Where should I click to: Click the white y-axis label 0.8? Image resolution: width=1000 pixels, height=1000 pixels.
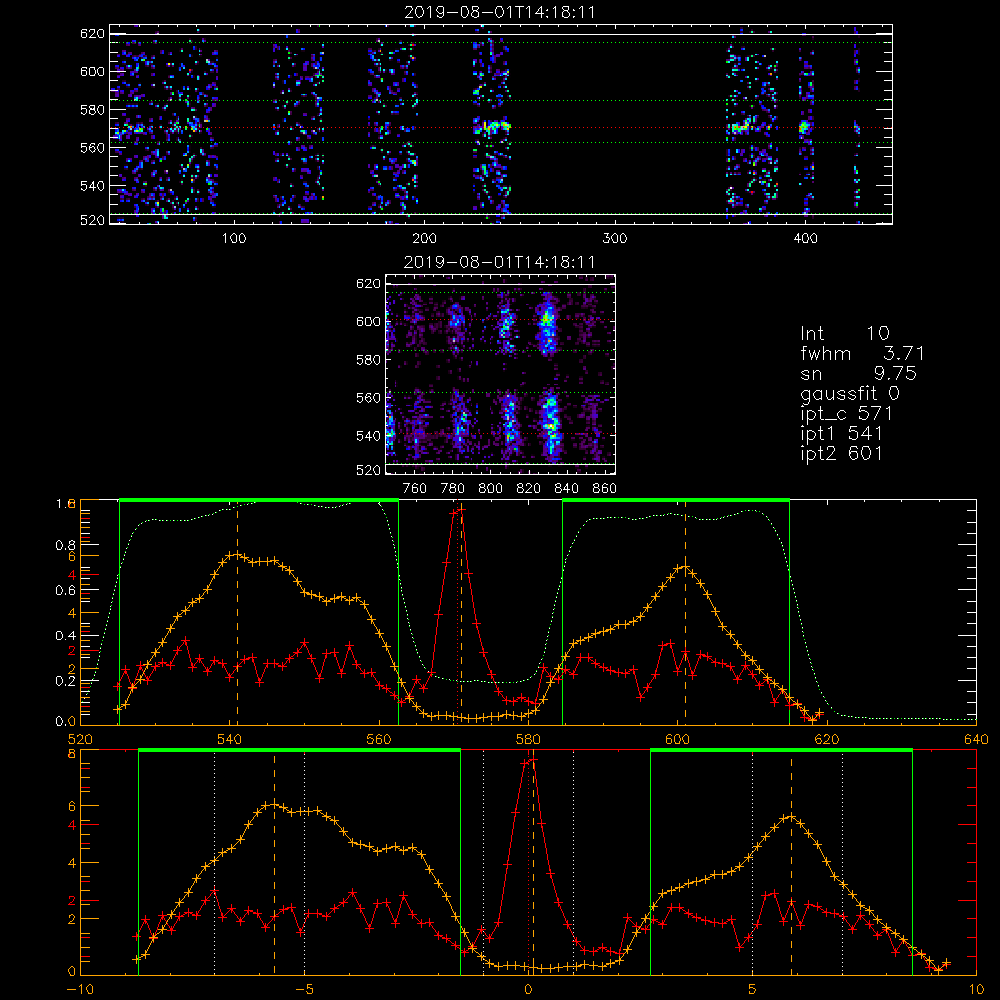click(66, 545)
